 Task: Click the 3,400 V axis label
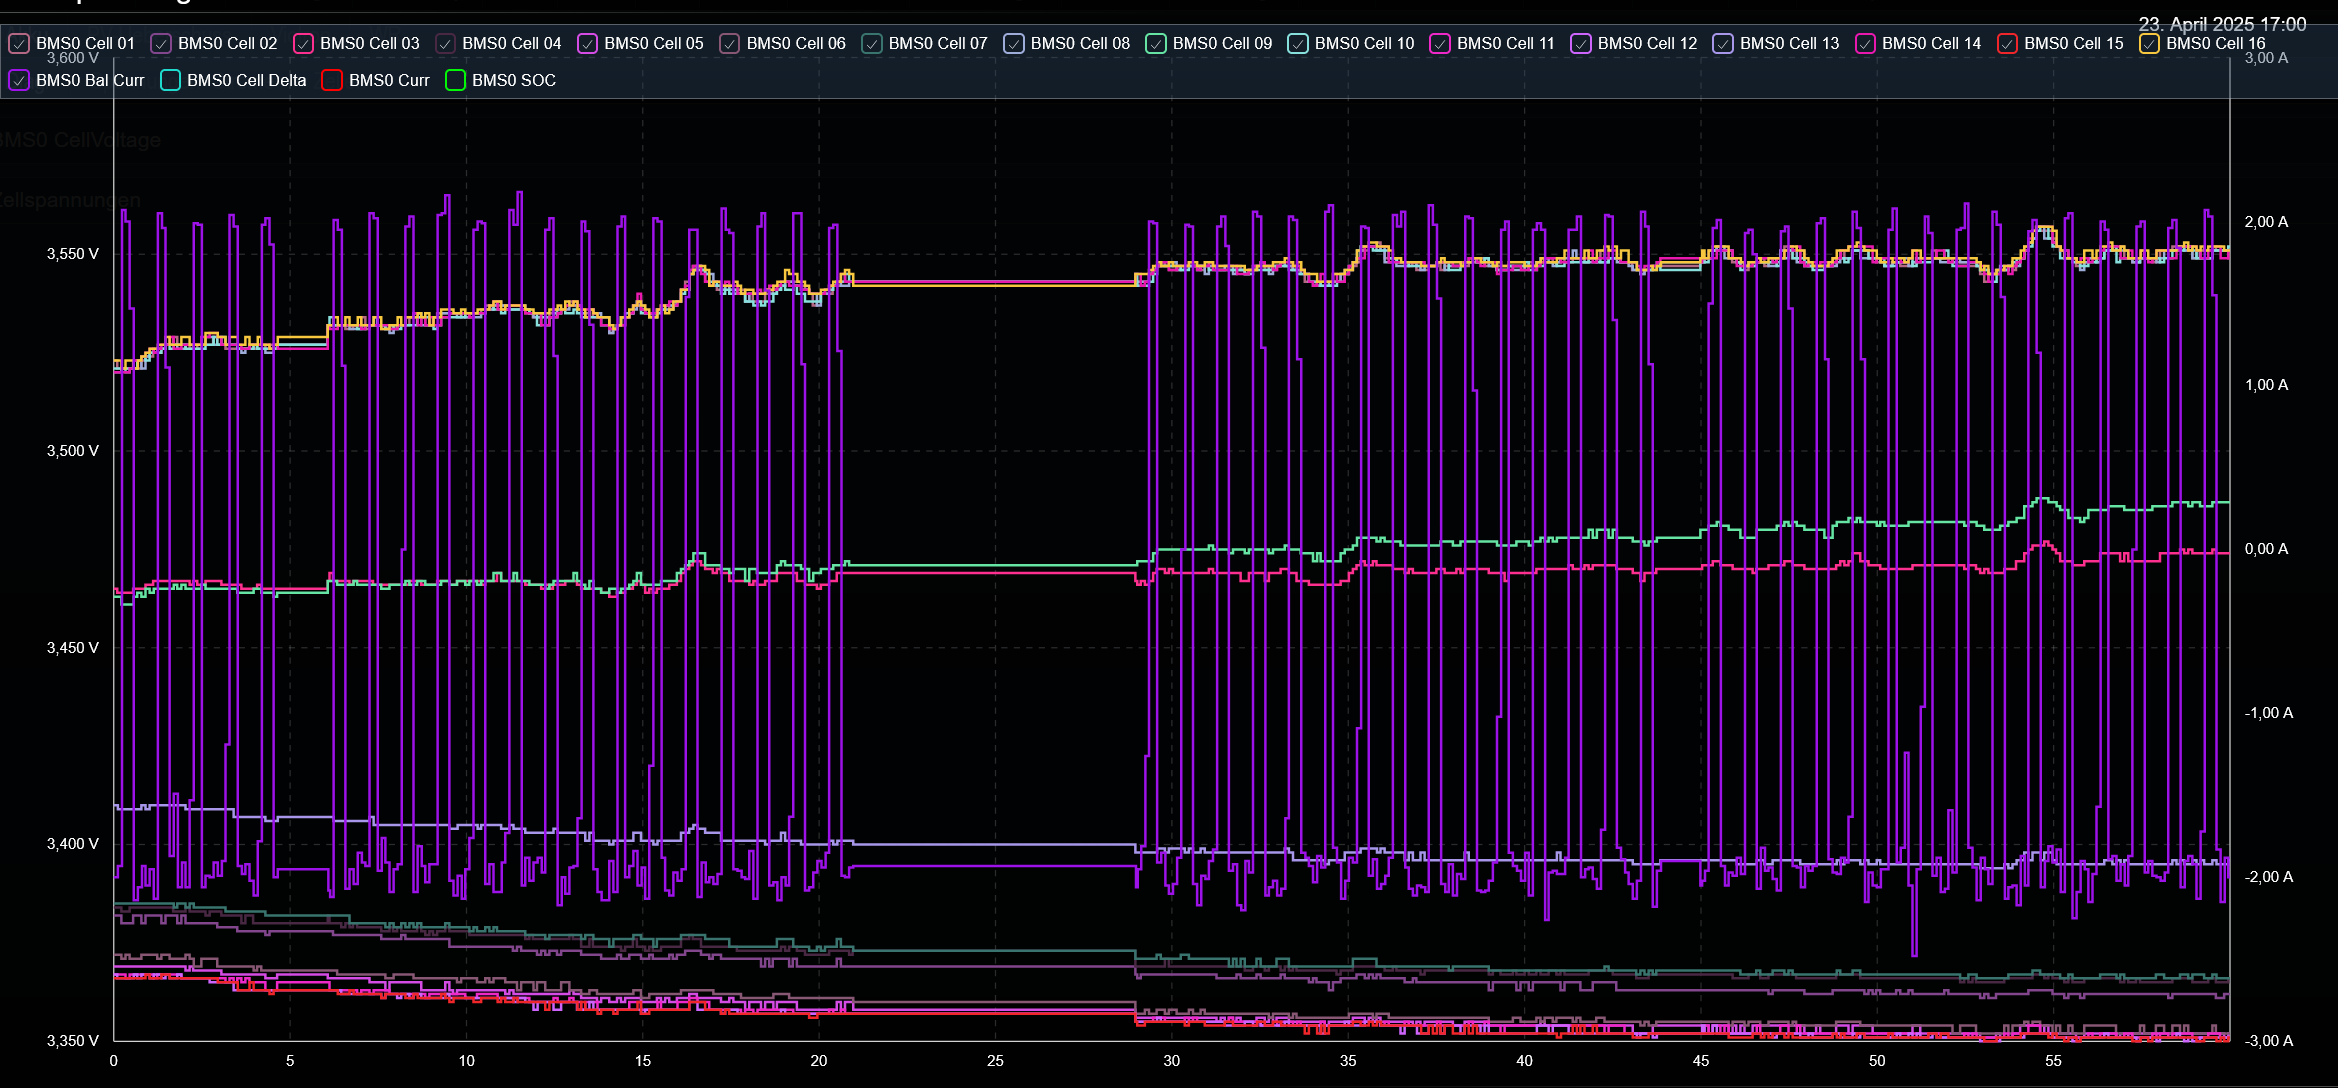click(x=73, y=844)
